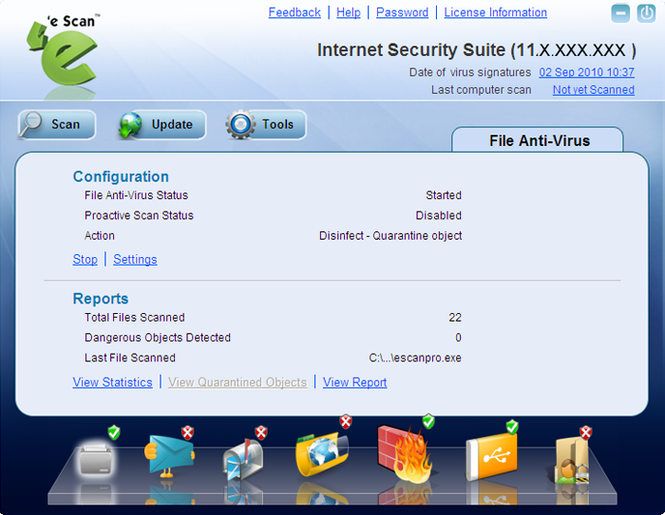Open the License Information link

click(x=495, y=12)
